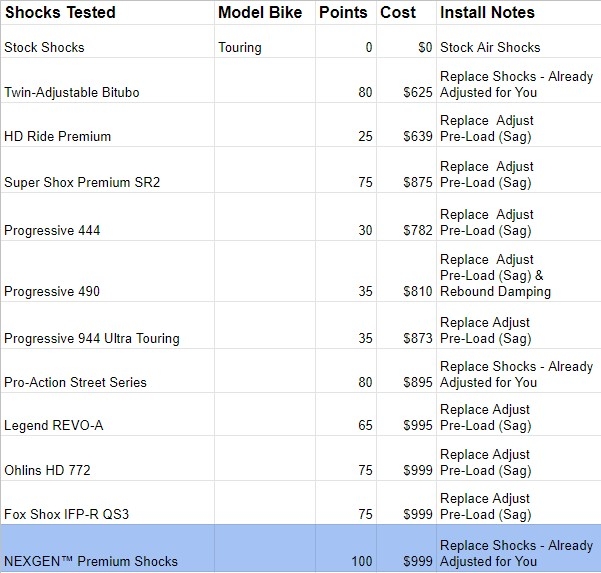The image size is (601, 573).
Task: Click the Super Shox Premium SR2 install note
Action: 519,170
